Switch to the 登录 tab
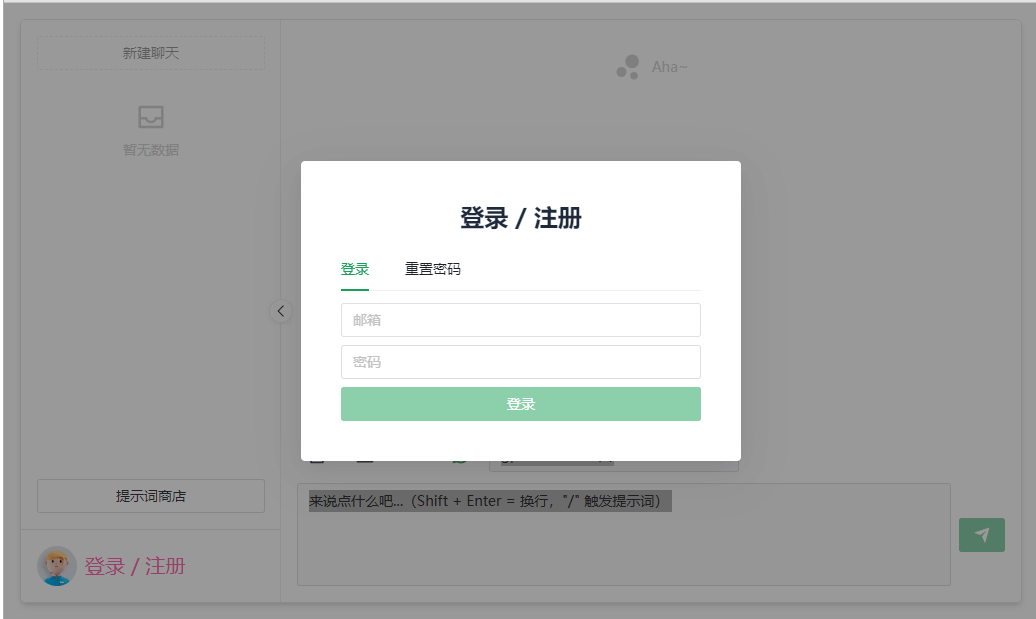Image resolution: width=1036 pixels, height=619 pixels. 355,269
